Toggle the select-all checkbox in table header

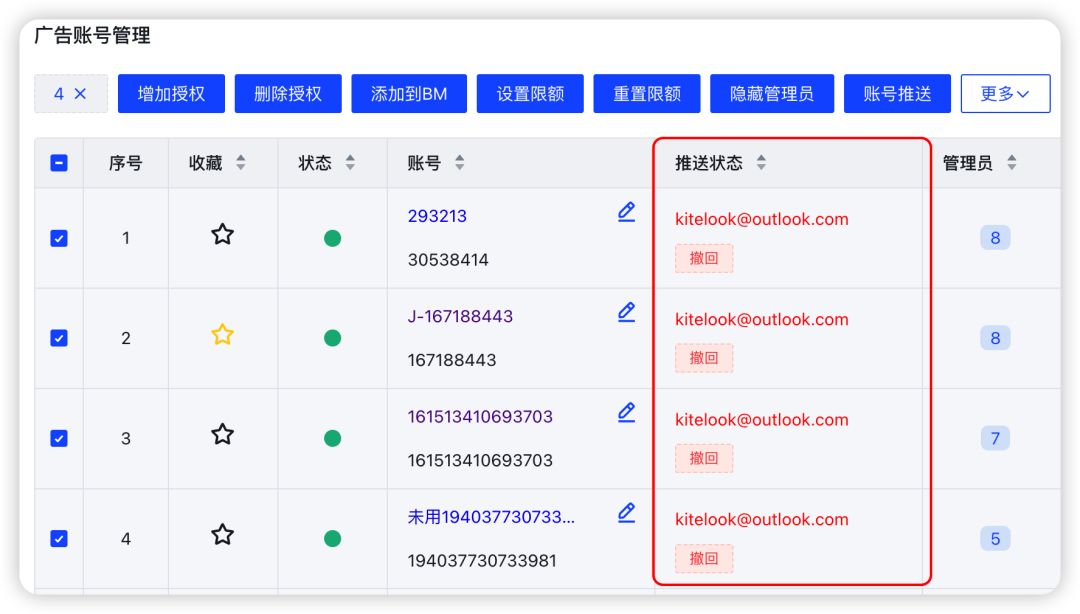[59, 162]
